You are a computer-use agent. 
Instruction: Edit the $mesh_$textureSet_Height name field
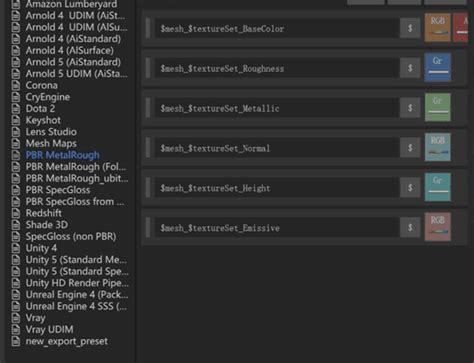277,188
